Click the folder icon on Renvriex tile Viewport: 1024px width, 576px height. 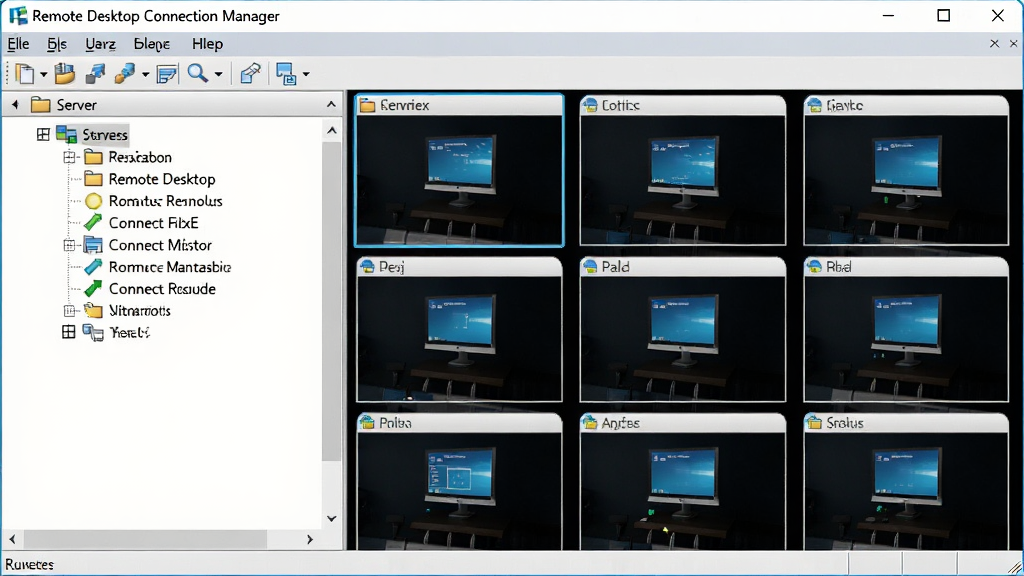(x=368, y=105)
